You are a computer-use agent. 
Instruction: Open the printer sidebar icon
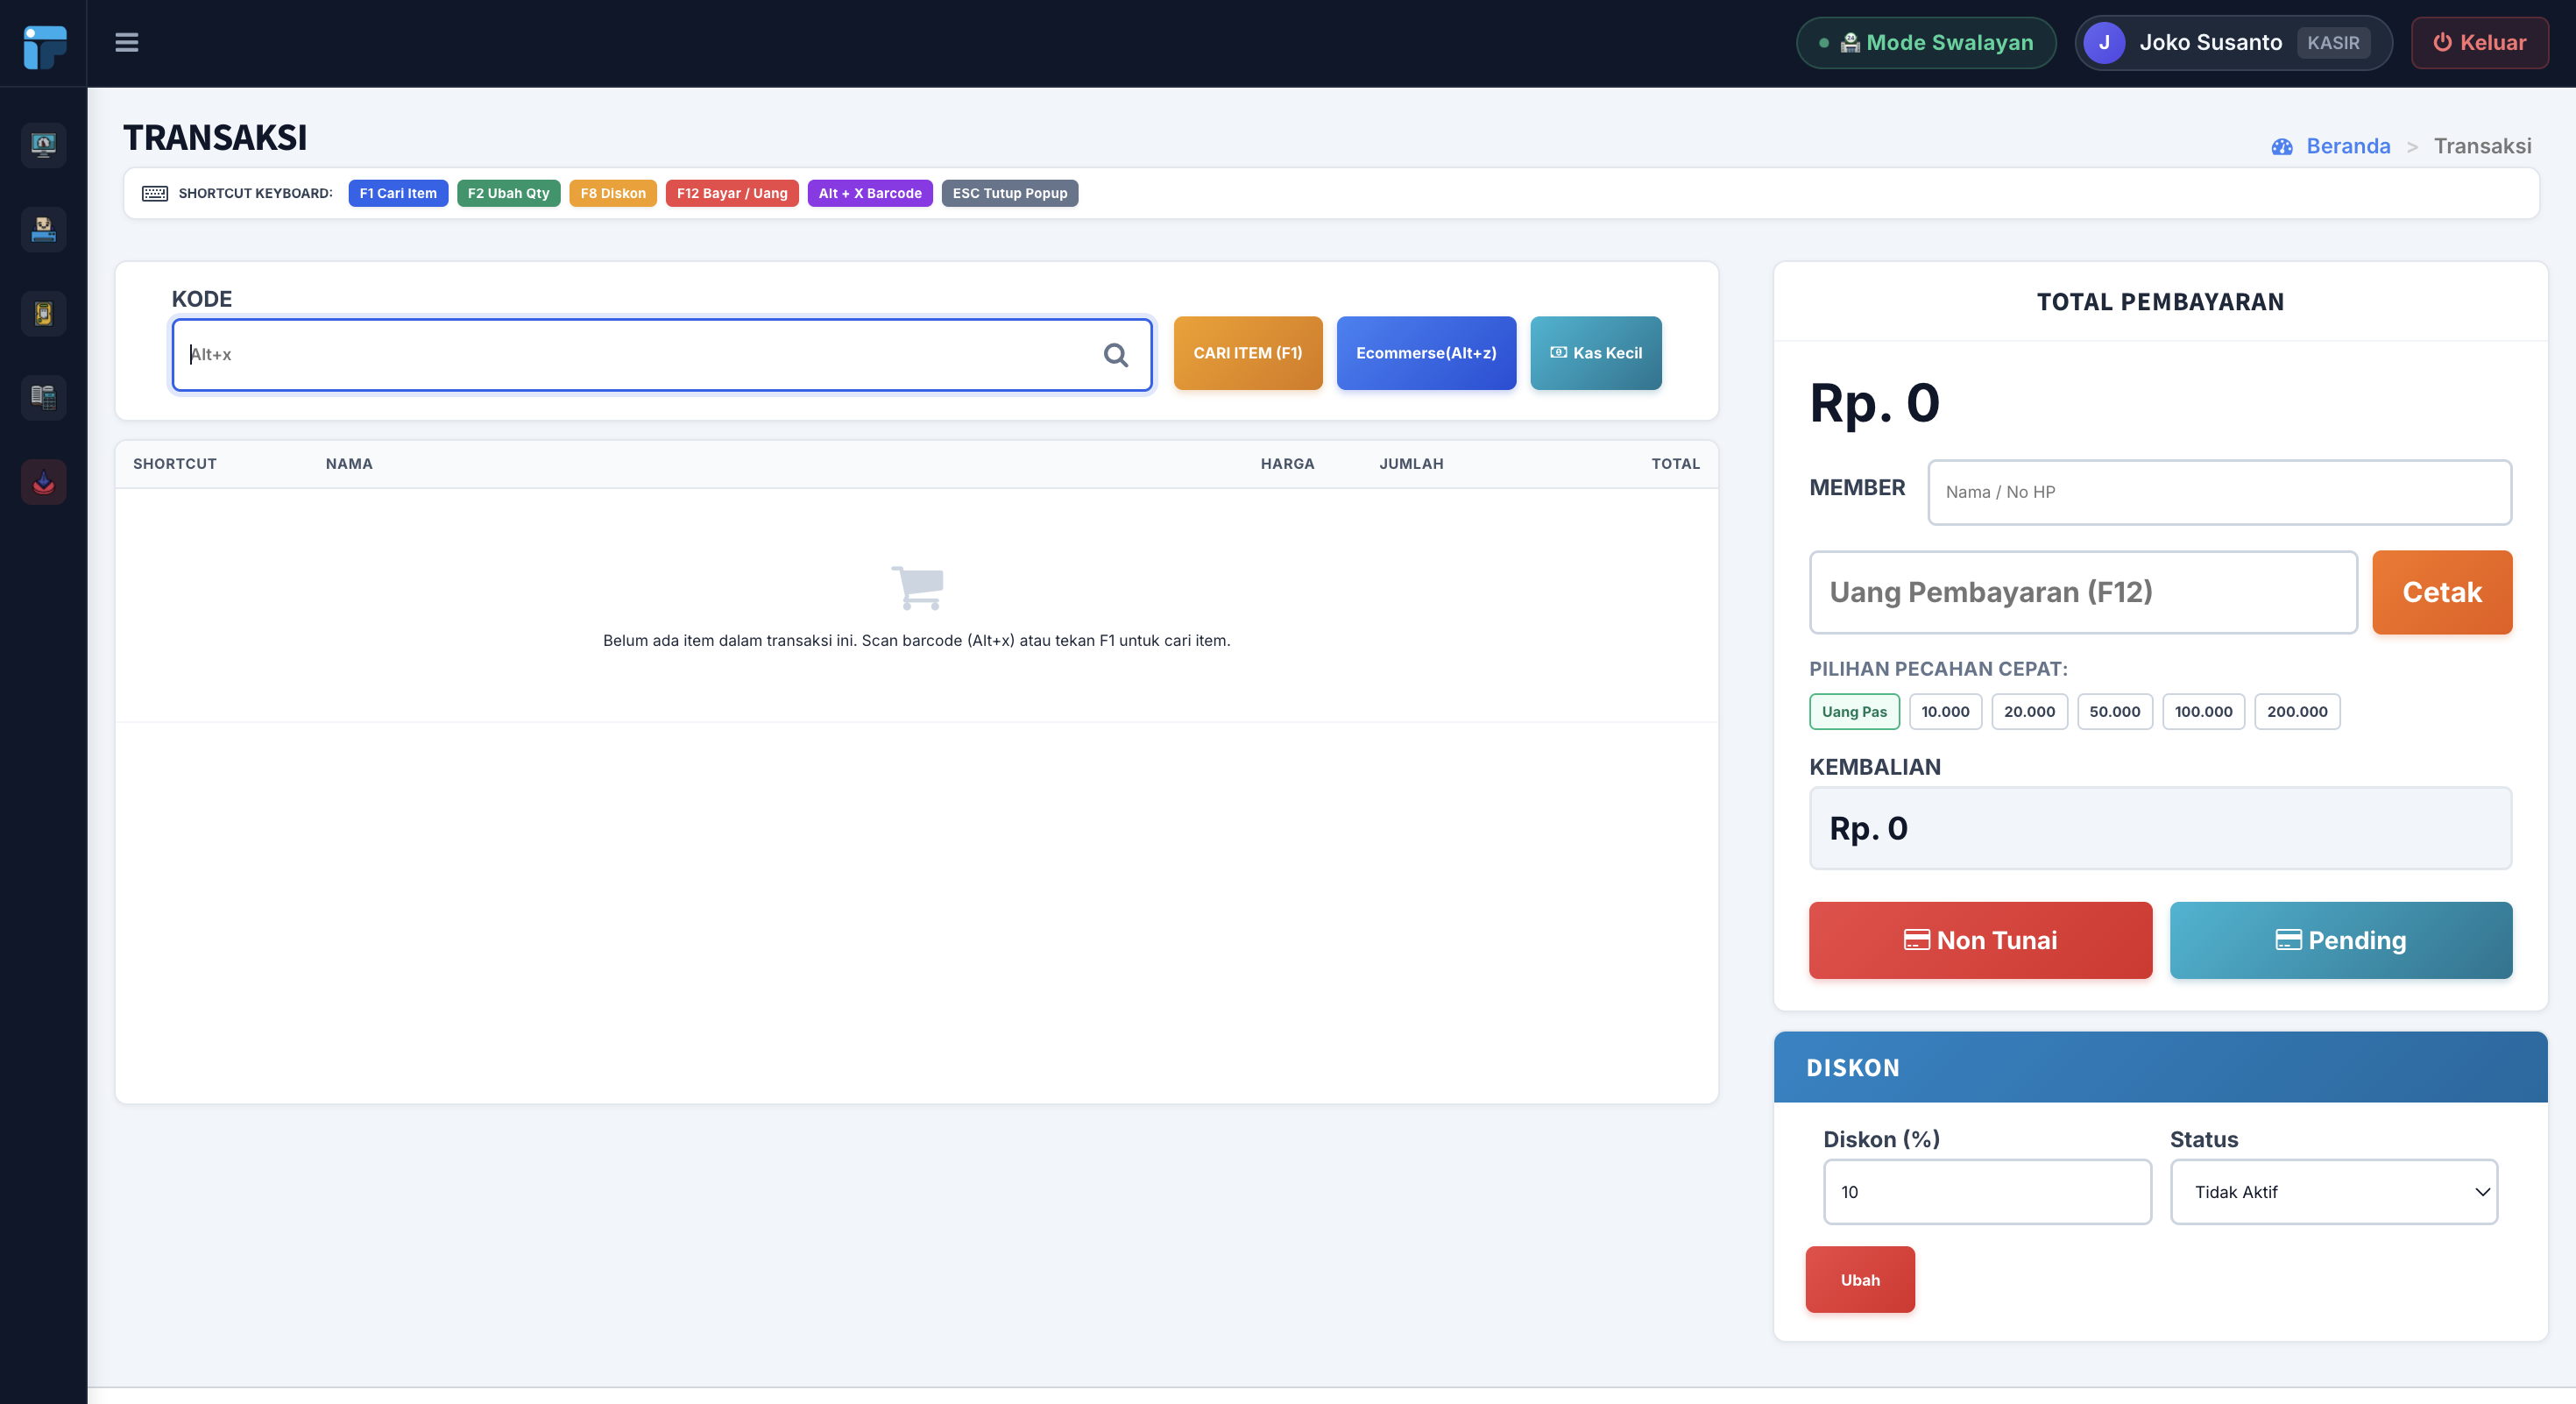coord(43,229)
